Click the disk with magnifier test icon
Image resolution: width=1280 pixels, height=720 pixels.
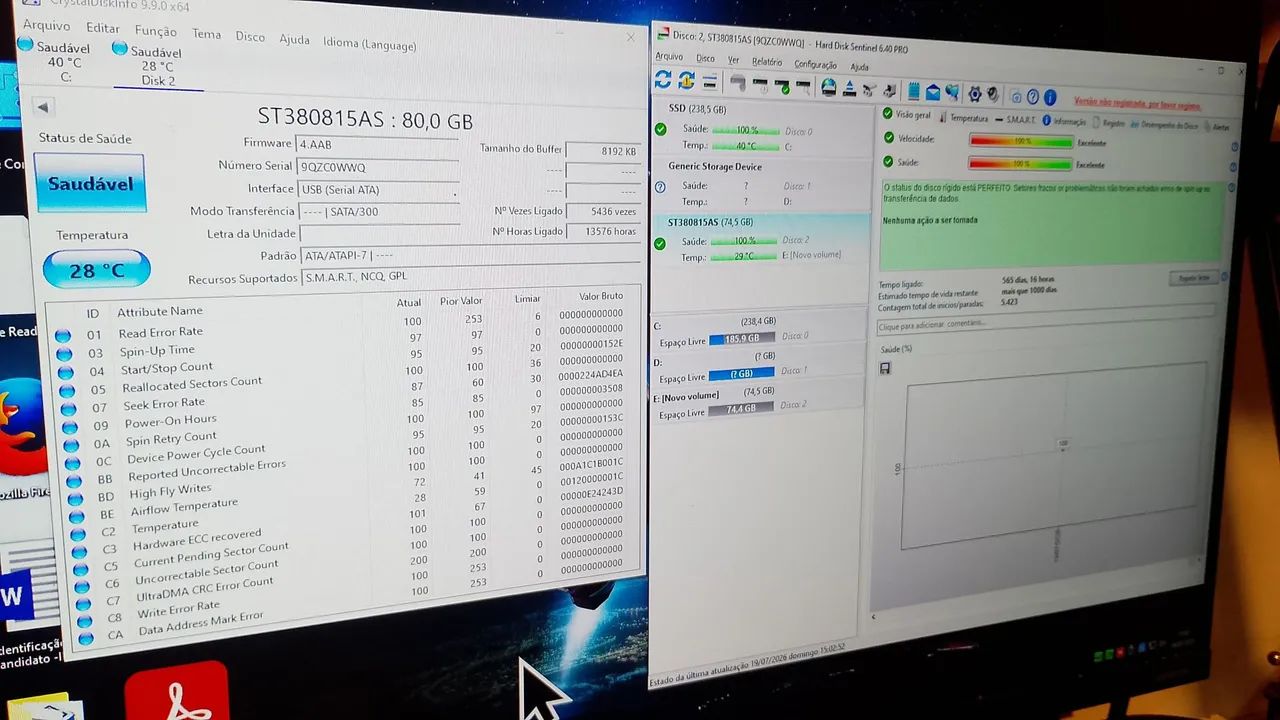coord(803,87)
